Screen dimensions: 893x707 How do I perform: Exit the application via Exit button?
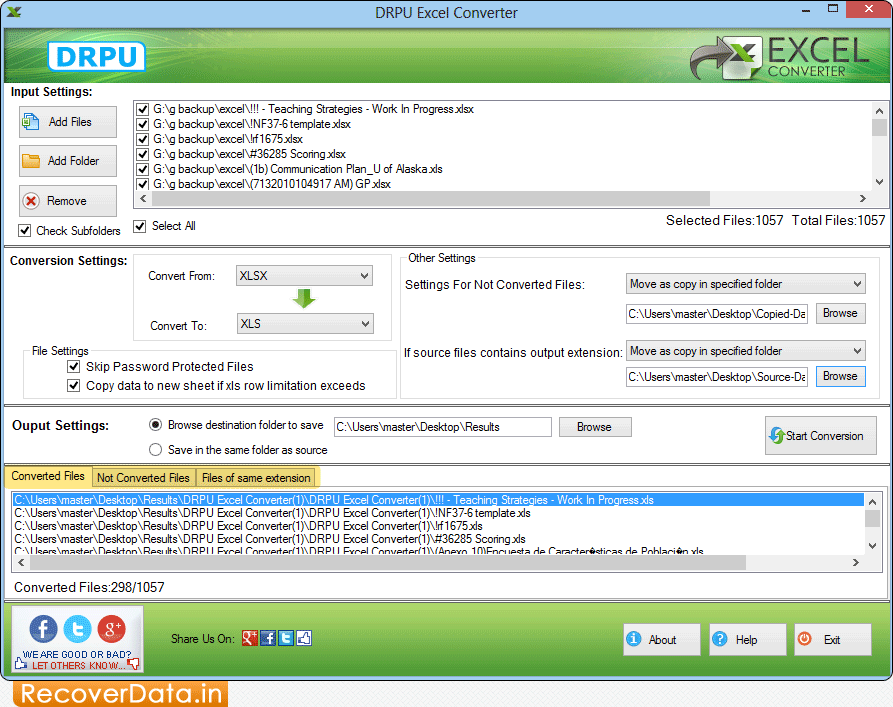point(833,640)
